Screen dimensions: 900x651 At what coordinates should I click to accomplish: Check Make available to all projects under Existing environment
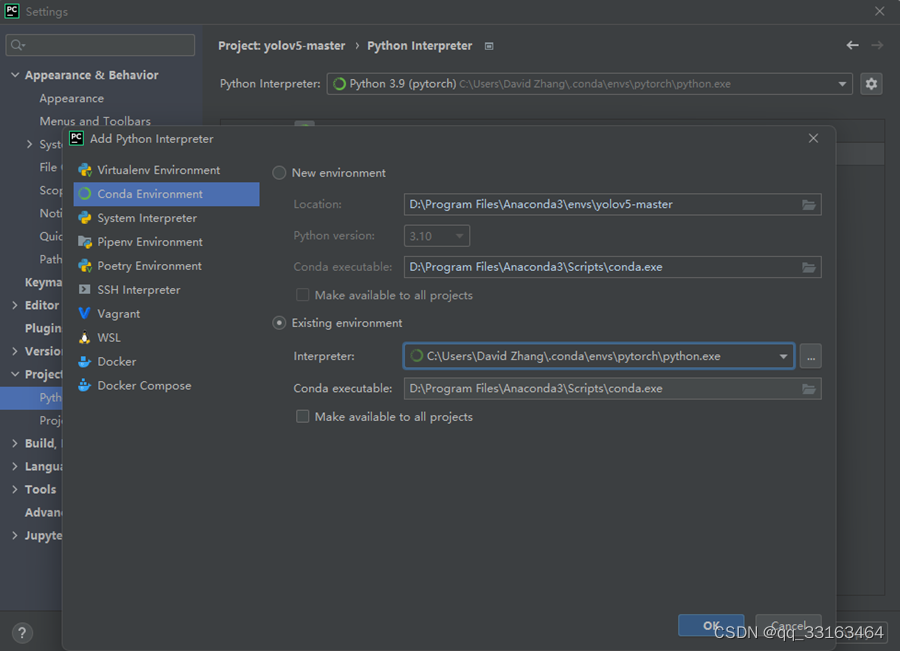tap(302, 416)
